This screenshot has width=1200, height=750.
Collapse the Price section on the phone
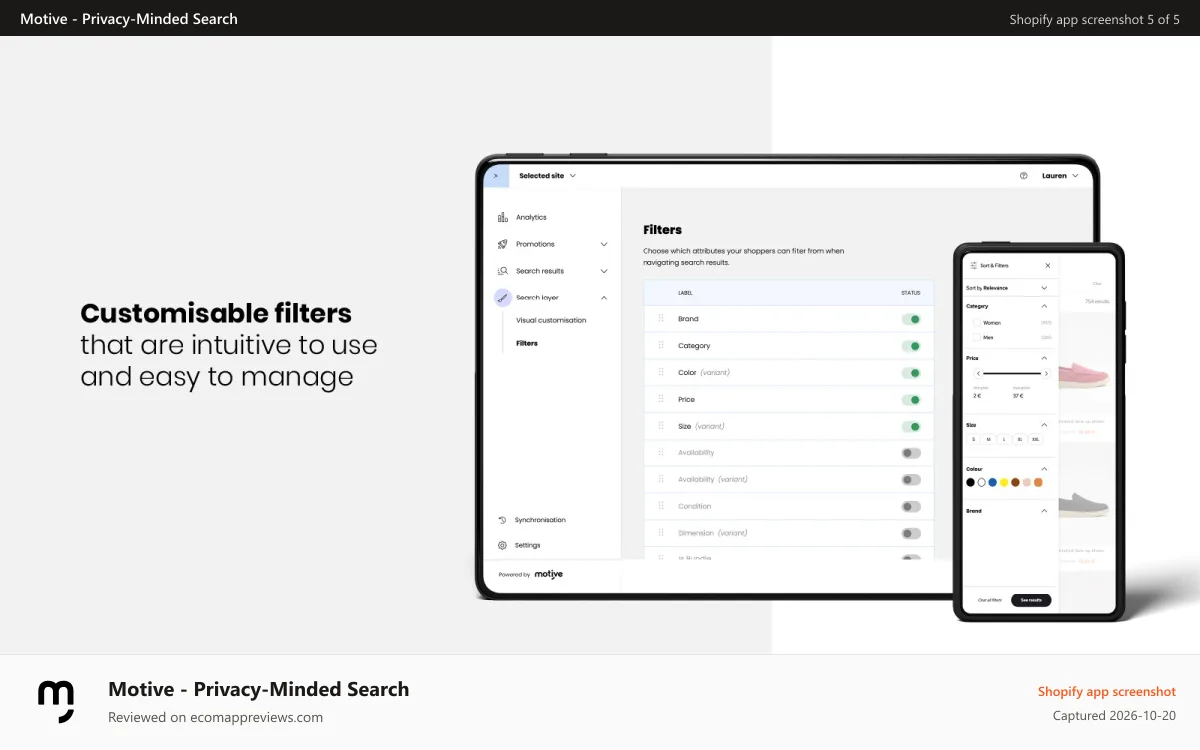pyautogui.click(x=1044, y=358)
